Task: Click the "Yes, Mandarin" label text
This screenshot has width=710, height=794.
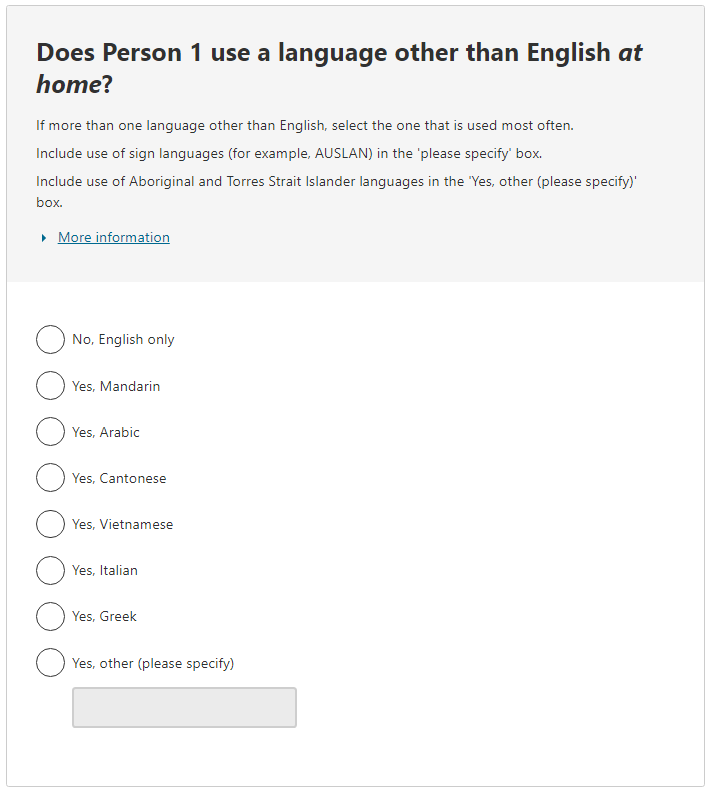Action: click(x=116, y=386)
